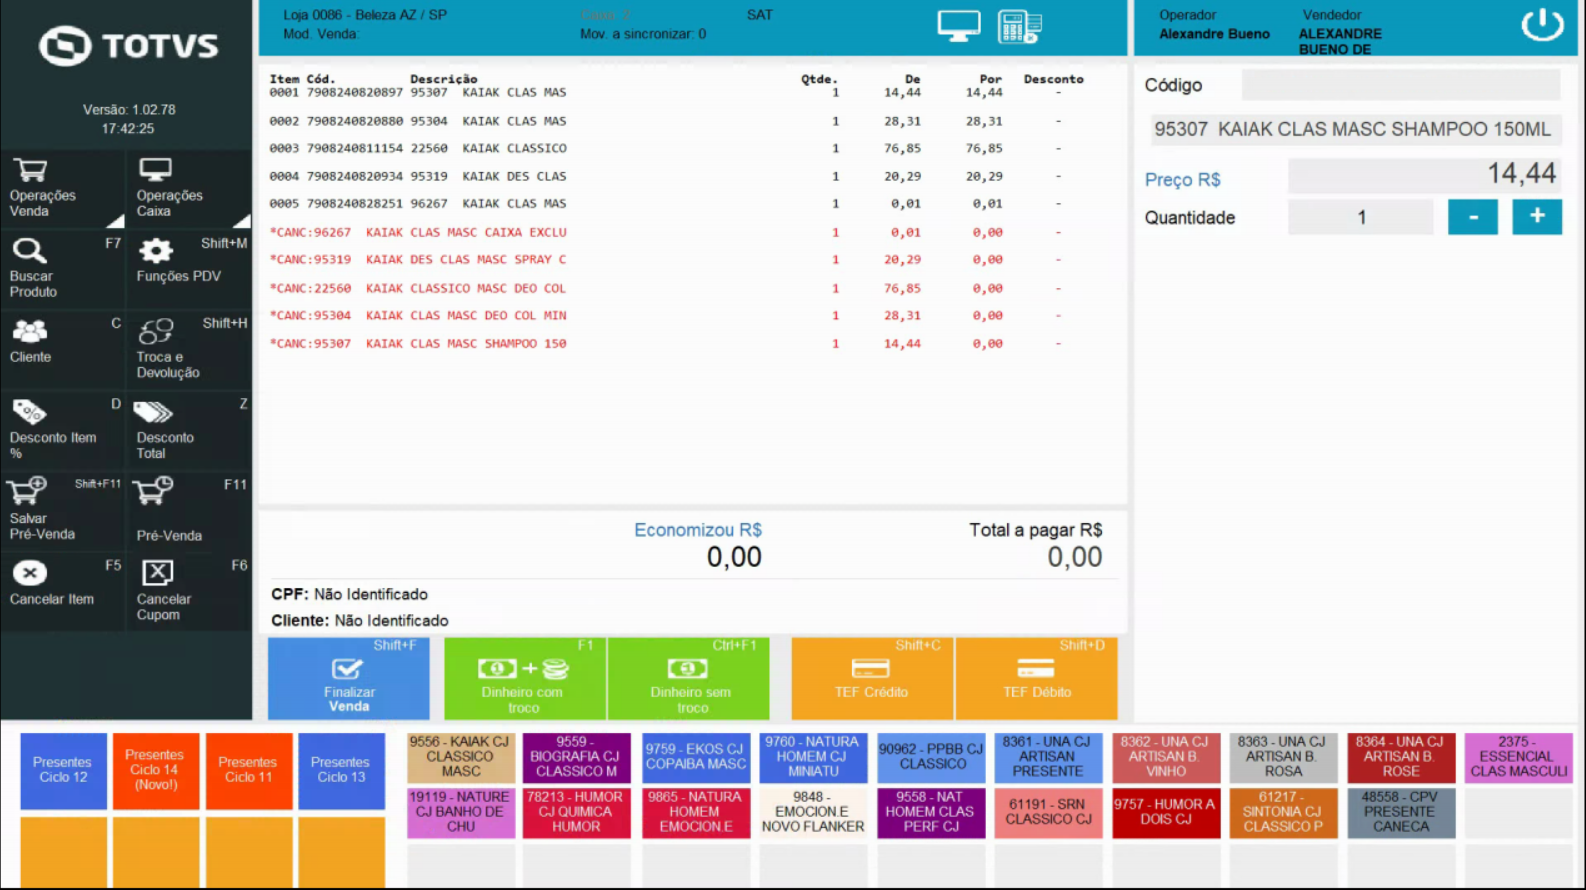
Task: Select item 0004 code 7908240820934
Action: click(x=677, y=176)
